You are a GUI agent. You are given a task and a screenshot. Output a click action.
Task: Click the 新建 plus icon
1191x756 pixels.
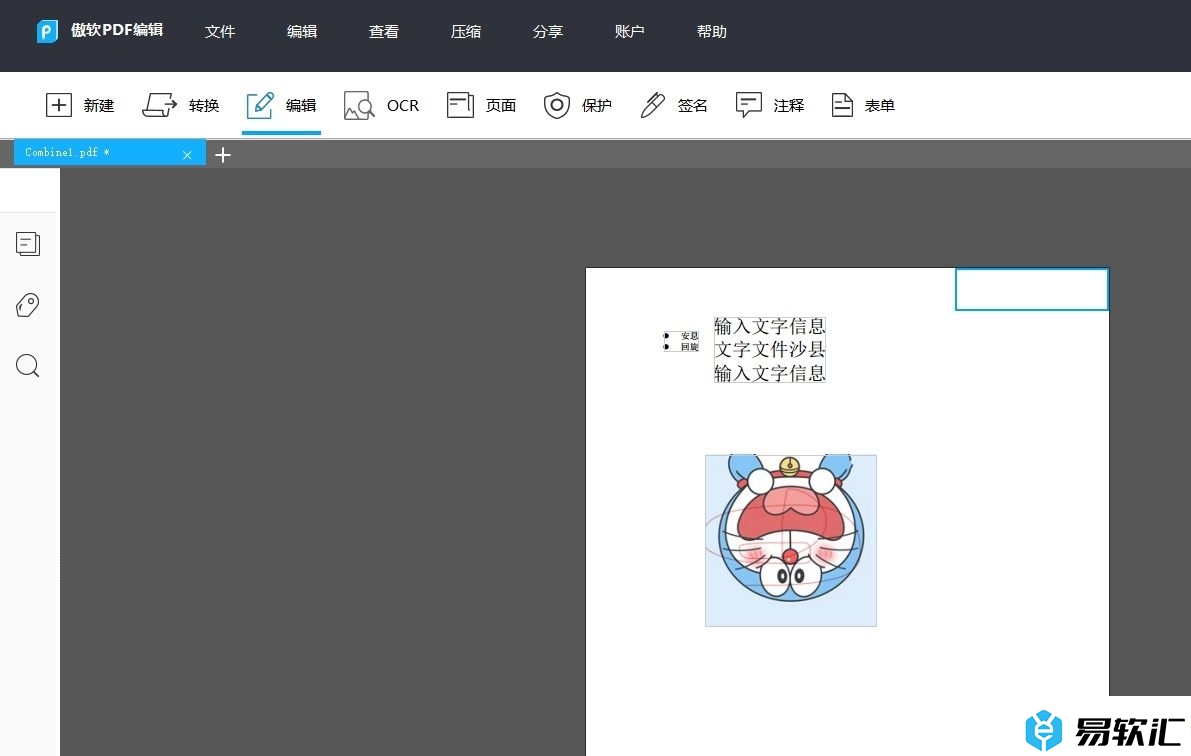click(58, 105)
